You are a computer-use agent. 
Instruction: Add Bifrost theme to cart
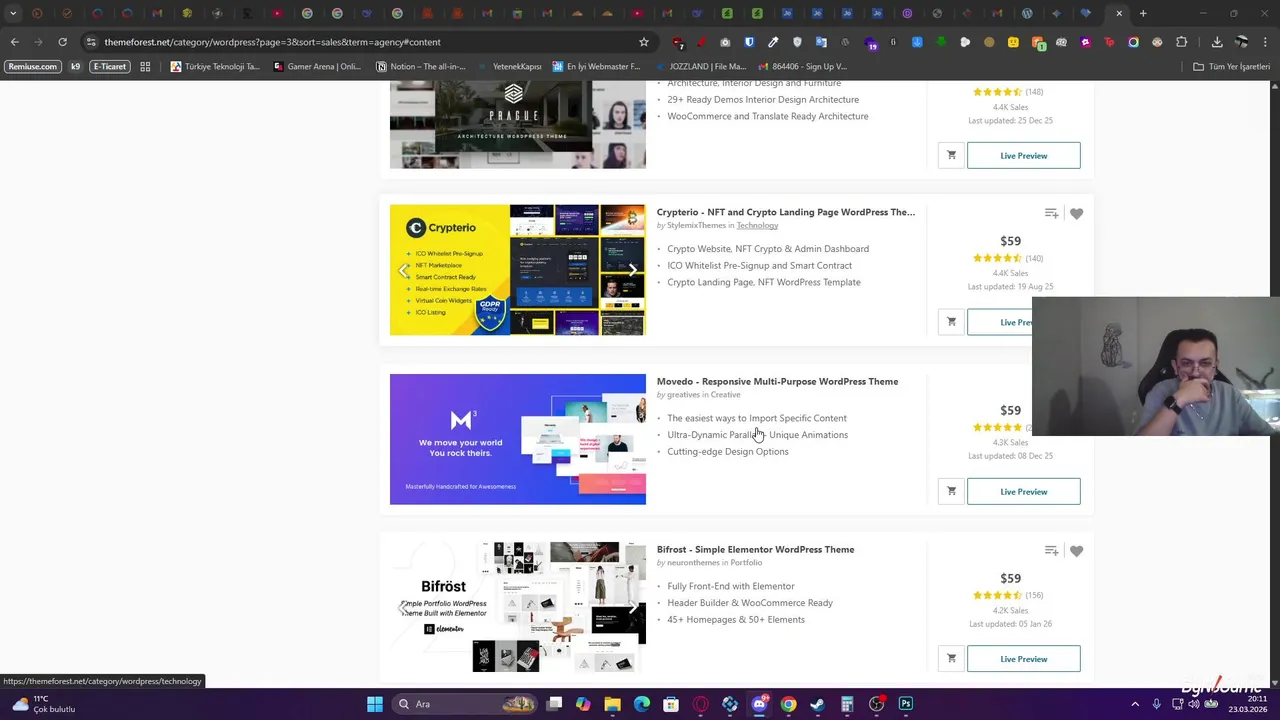pos(951,659)
